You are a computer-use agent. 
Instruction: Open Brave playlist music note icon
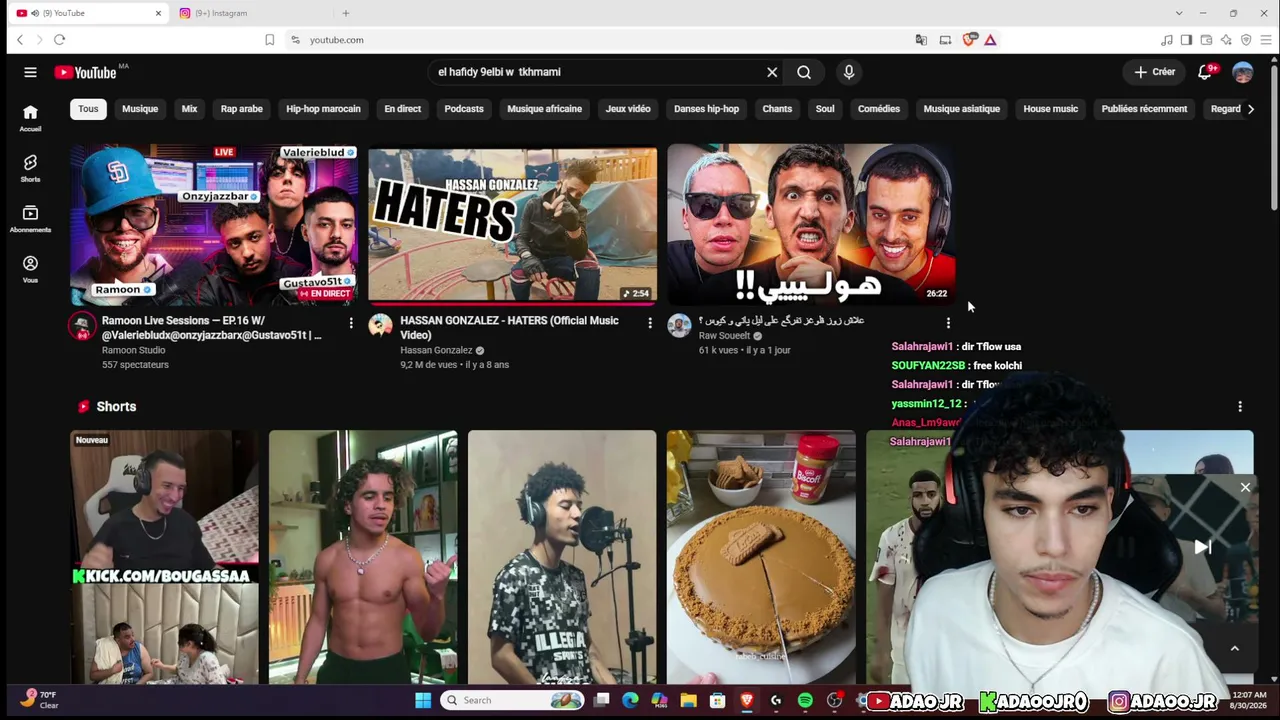coord(1167,40)
